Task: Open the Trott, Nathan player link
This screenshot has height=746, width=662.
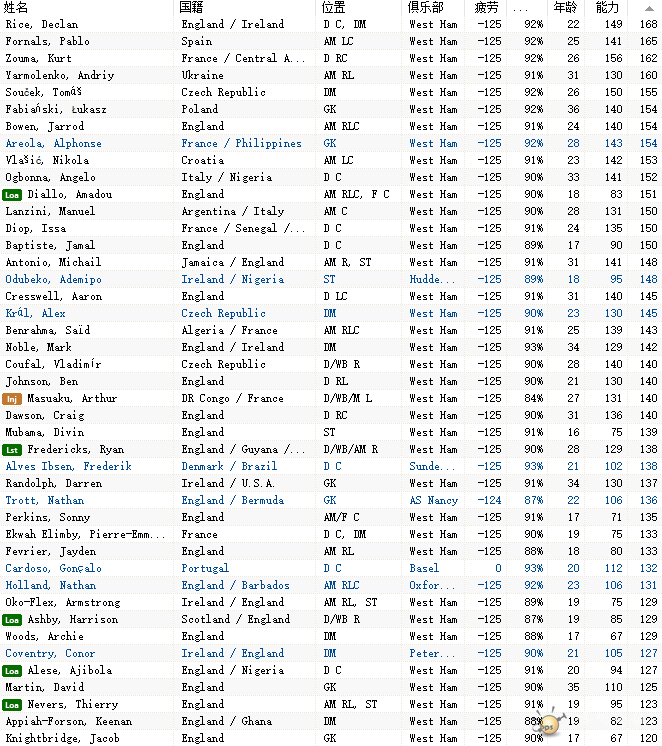Action: [x=44, y=501]
